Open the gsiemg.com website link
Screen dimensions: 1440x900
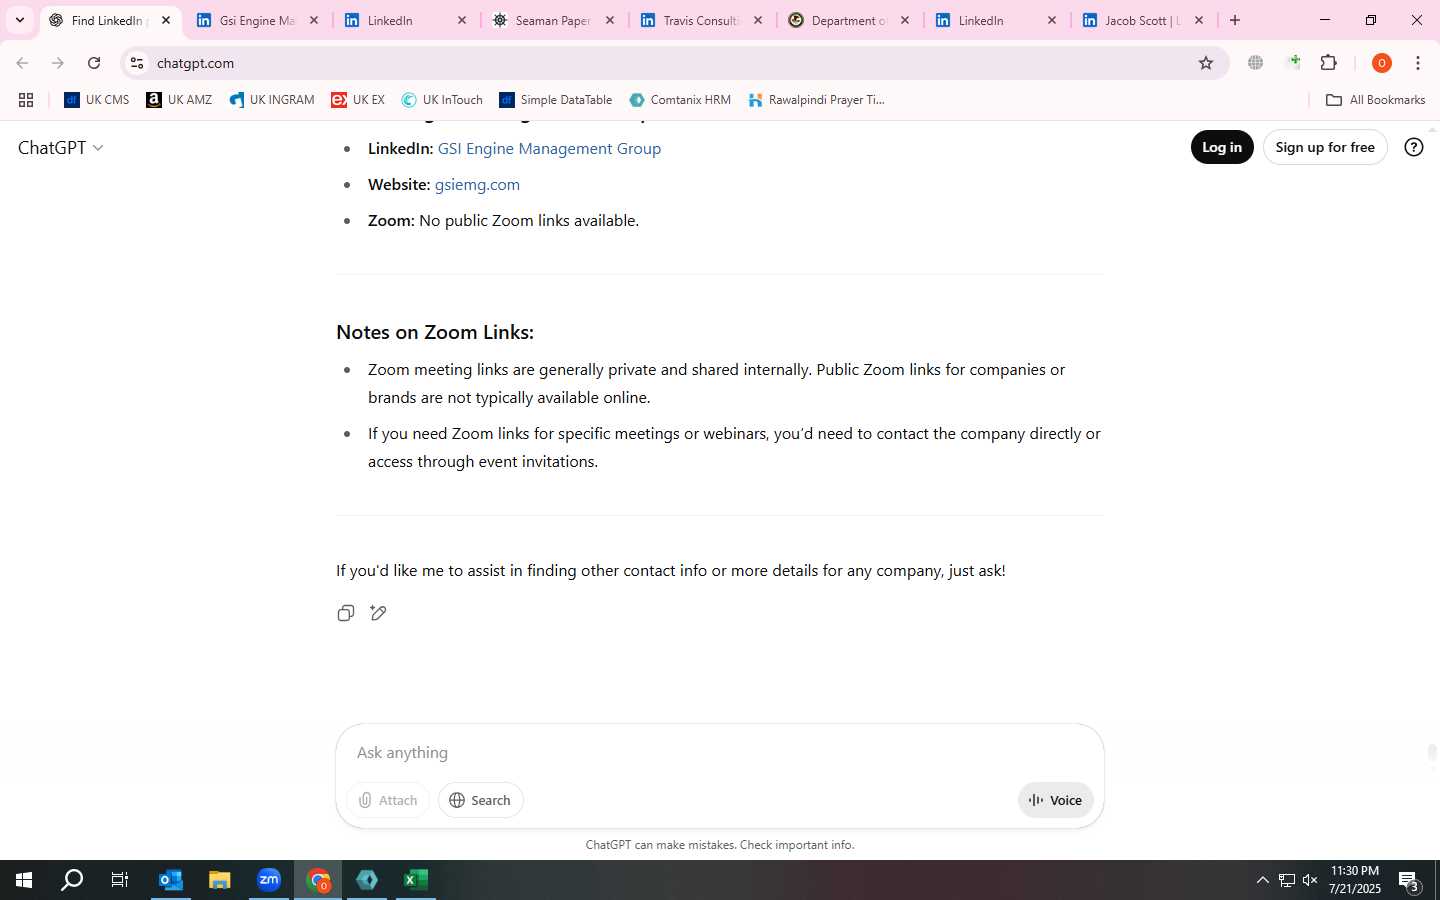point(477,184)
